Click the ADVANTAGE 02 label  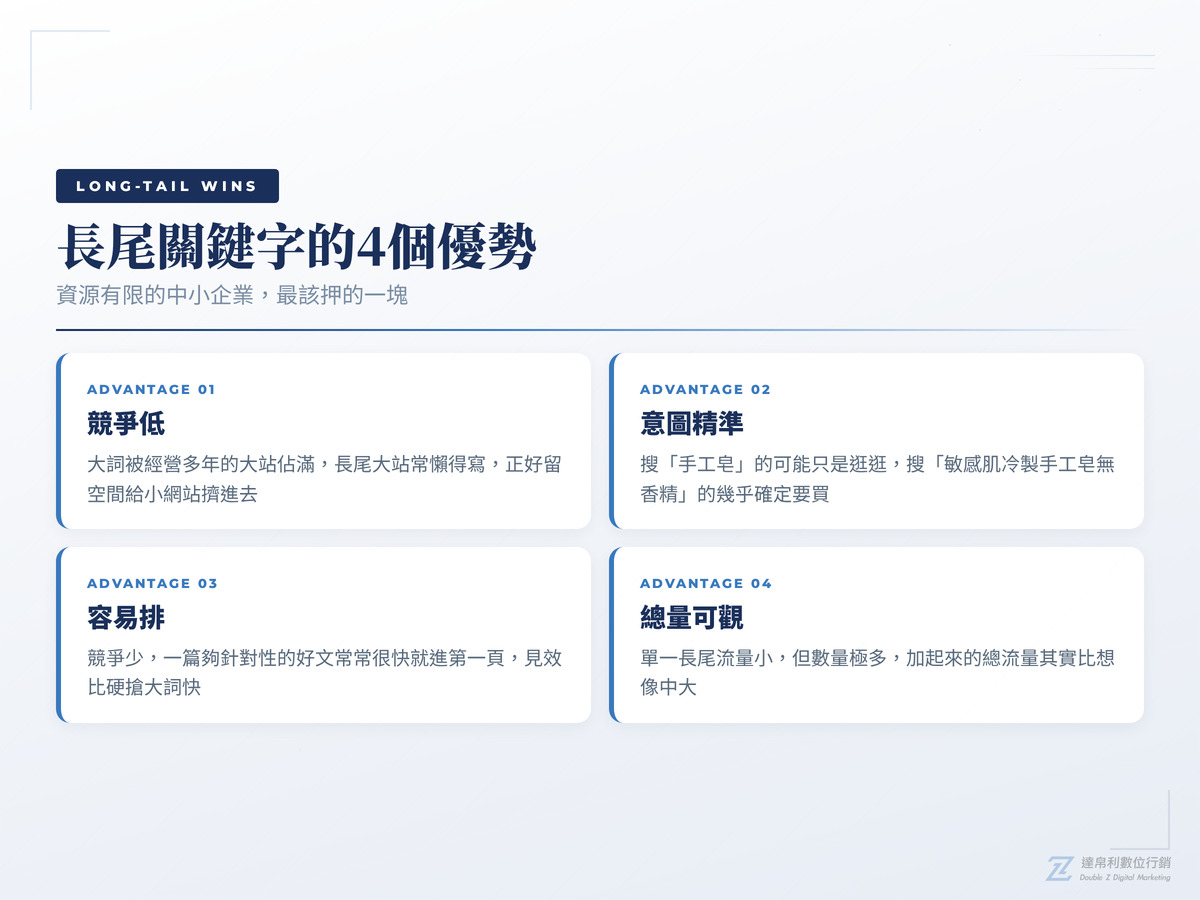pos(706,389)
